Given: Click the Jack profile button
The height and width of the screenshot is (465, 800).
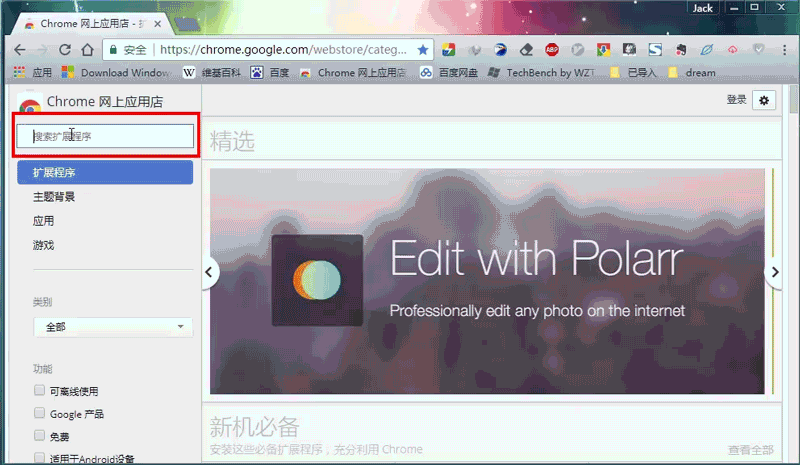Looking at the screenshot, I should (703, 8).
